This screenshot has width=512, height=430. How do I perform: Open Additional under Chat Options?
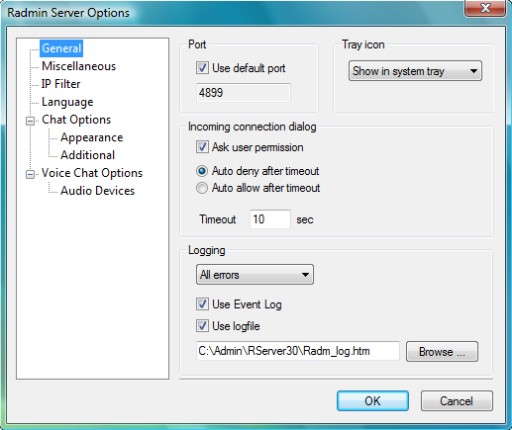click(x=88, y=155)
